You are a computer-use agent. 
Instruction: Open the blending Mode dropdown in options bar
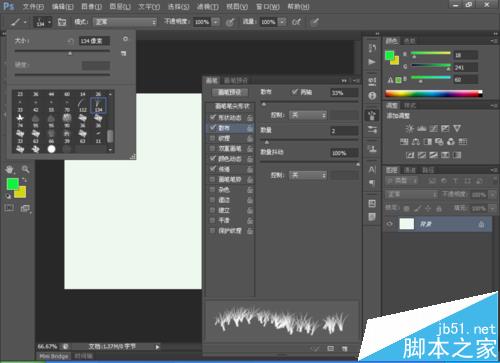tap(125, 22)
